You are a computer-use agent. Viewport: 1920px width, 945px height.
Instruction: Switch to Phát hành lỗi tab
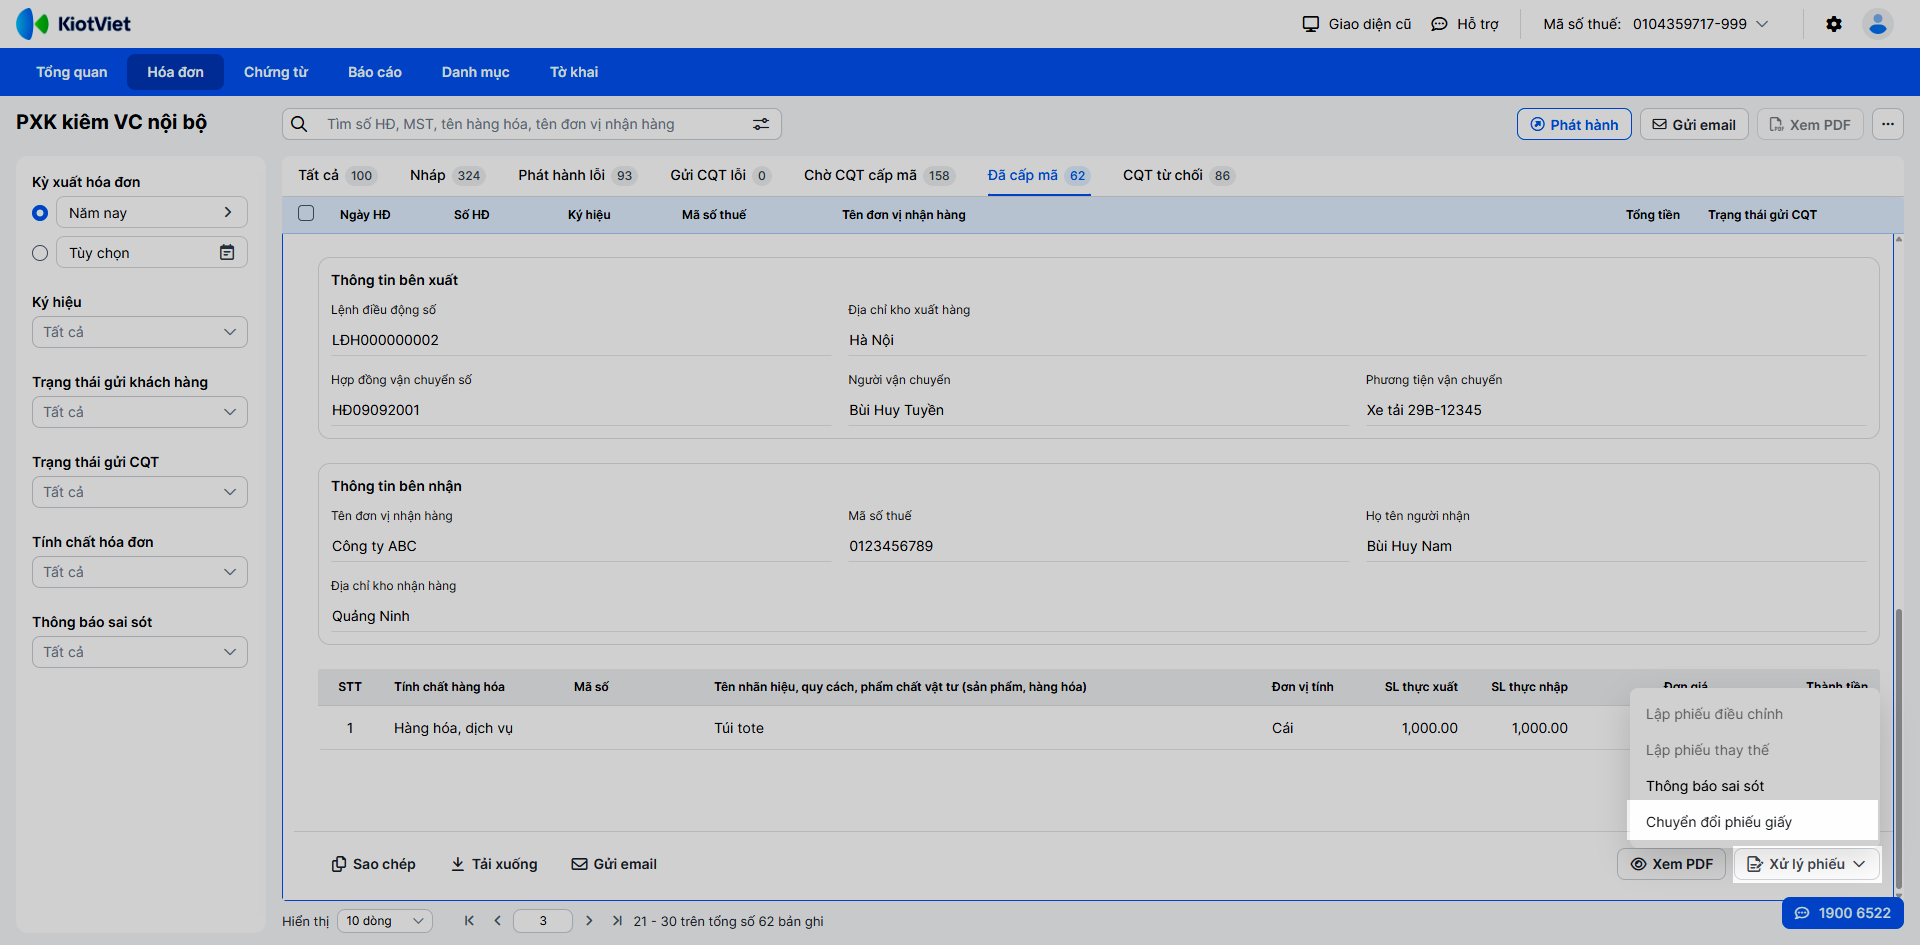[577, 176]
